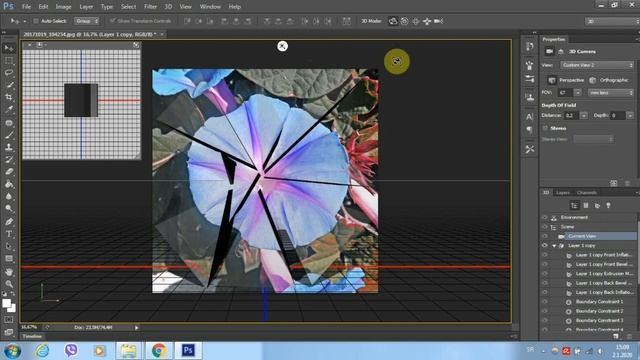Select the Horizontal Type tool
Viewport: 640px width, 360px height.
(x=9, y=234)
